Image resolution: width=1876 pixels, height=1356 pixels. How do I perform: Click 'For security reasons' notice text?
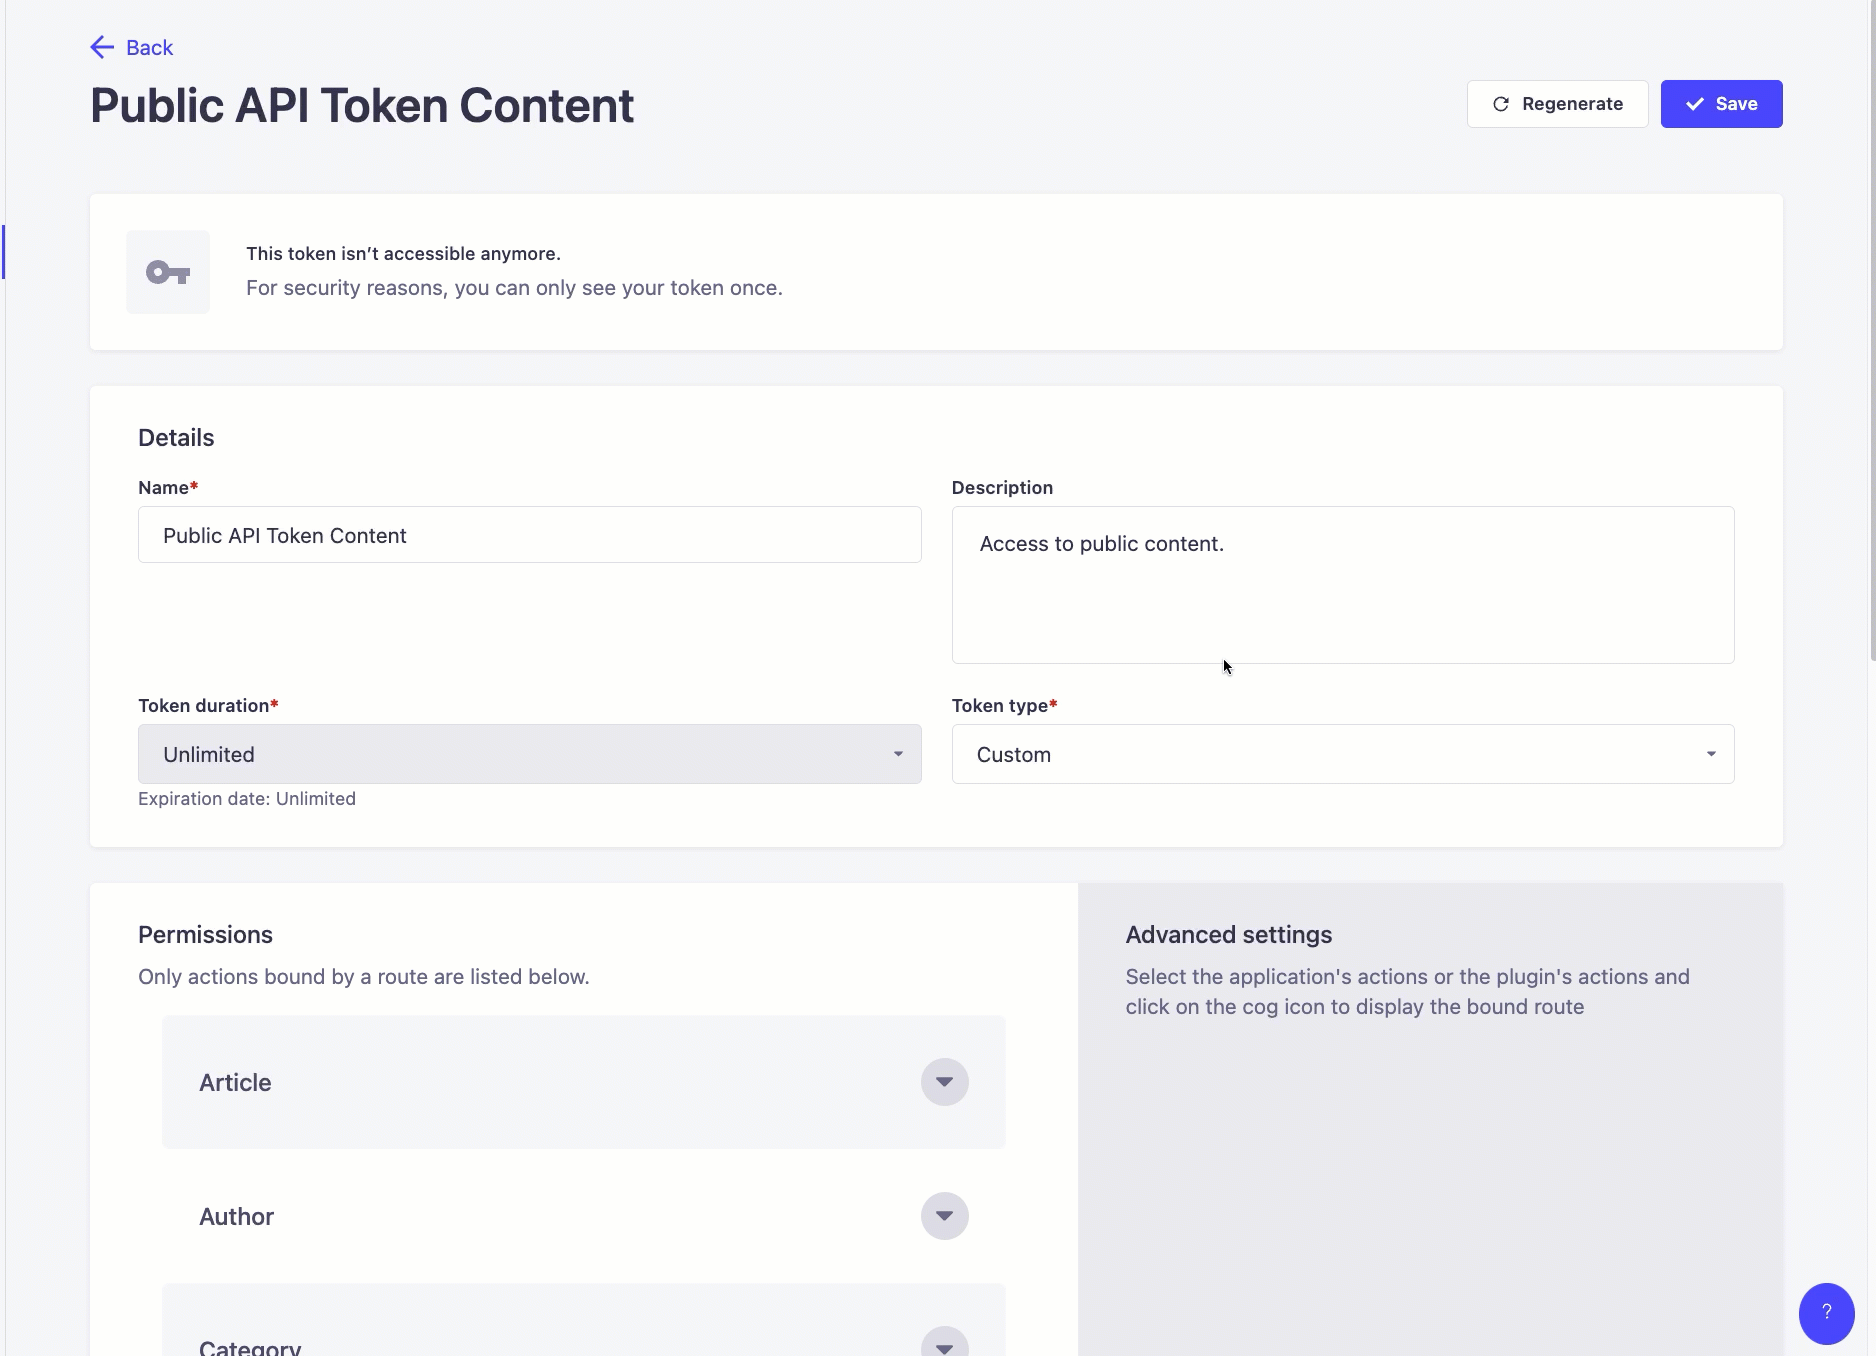click(514, 288)
